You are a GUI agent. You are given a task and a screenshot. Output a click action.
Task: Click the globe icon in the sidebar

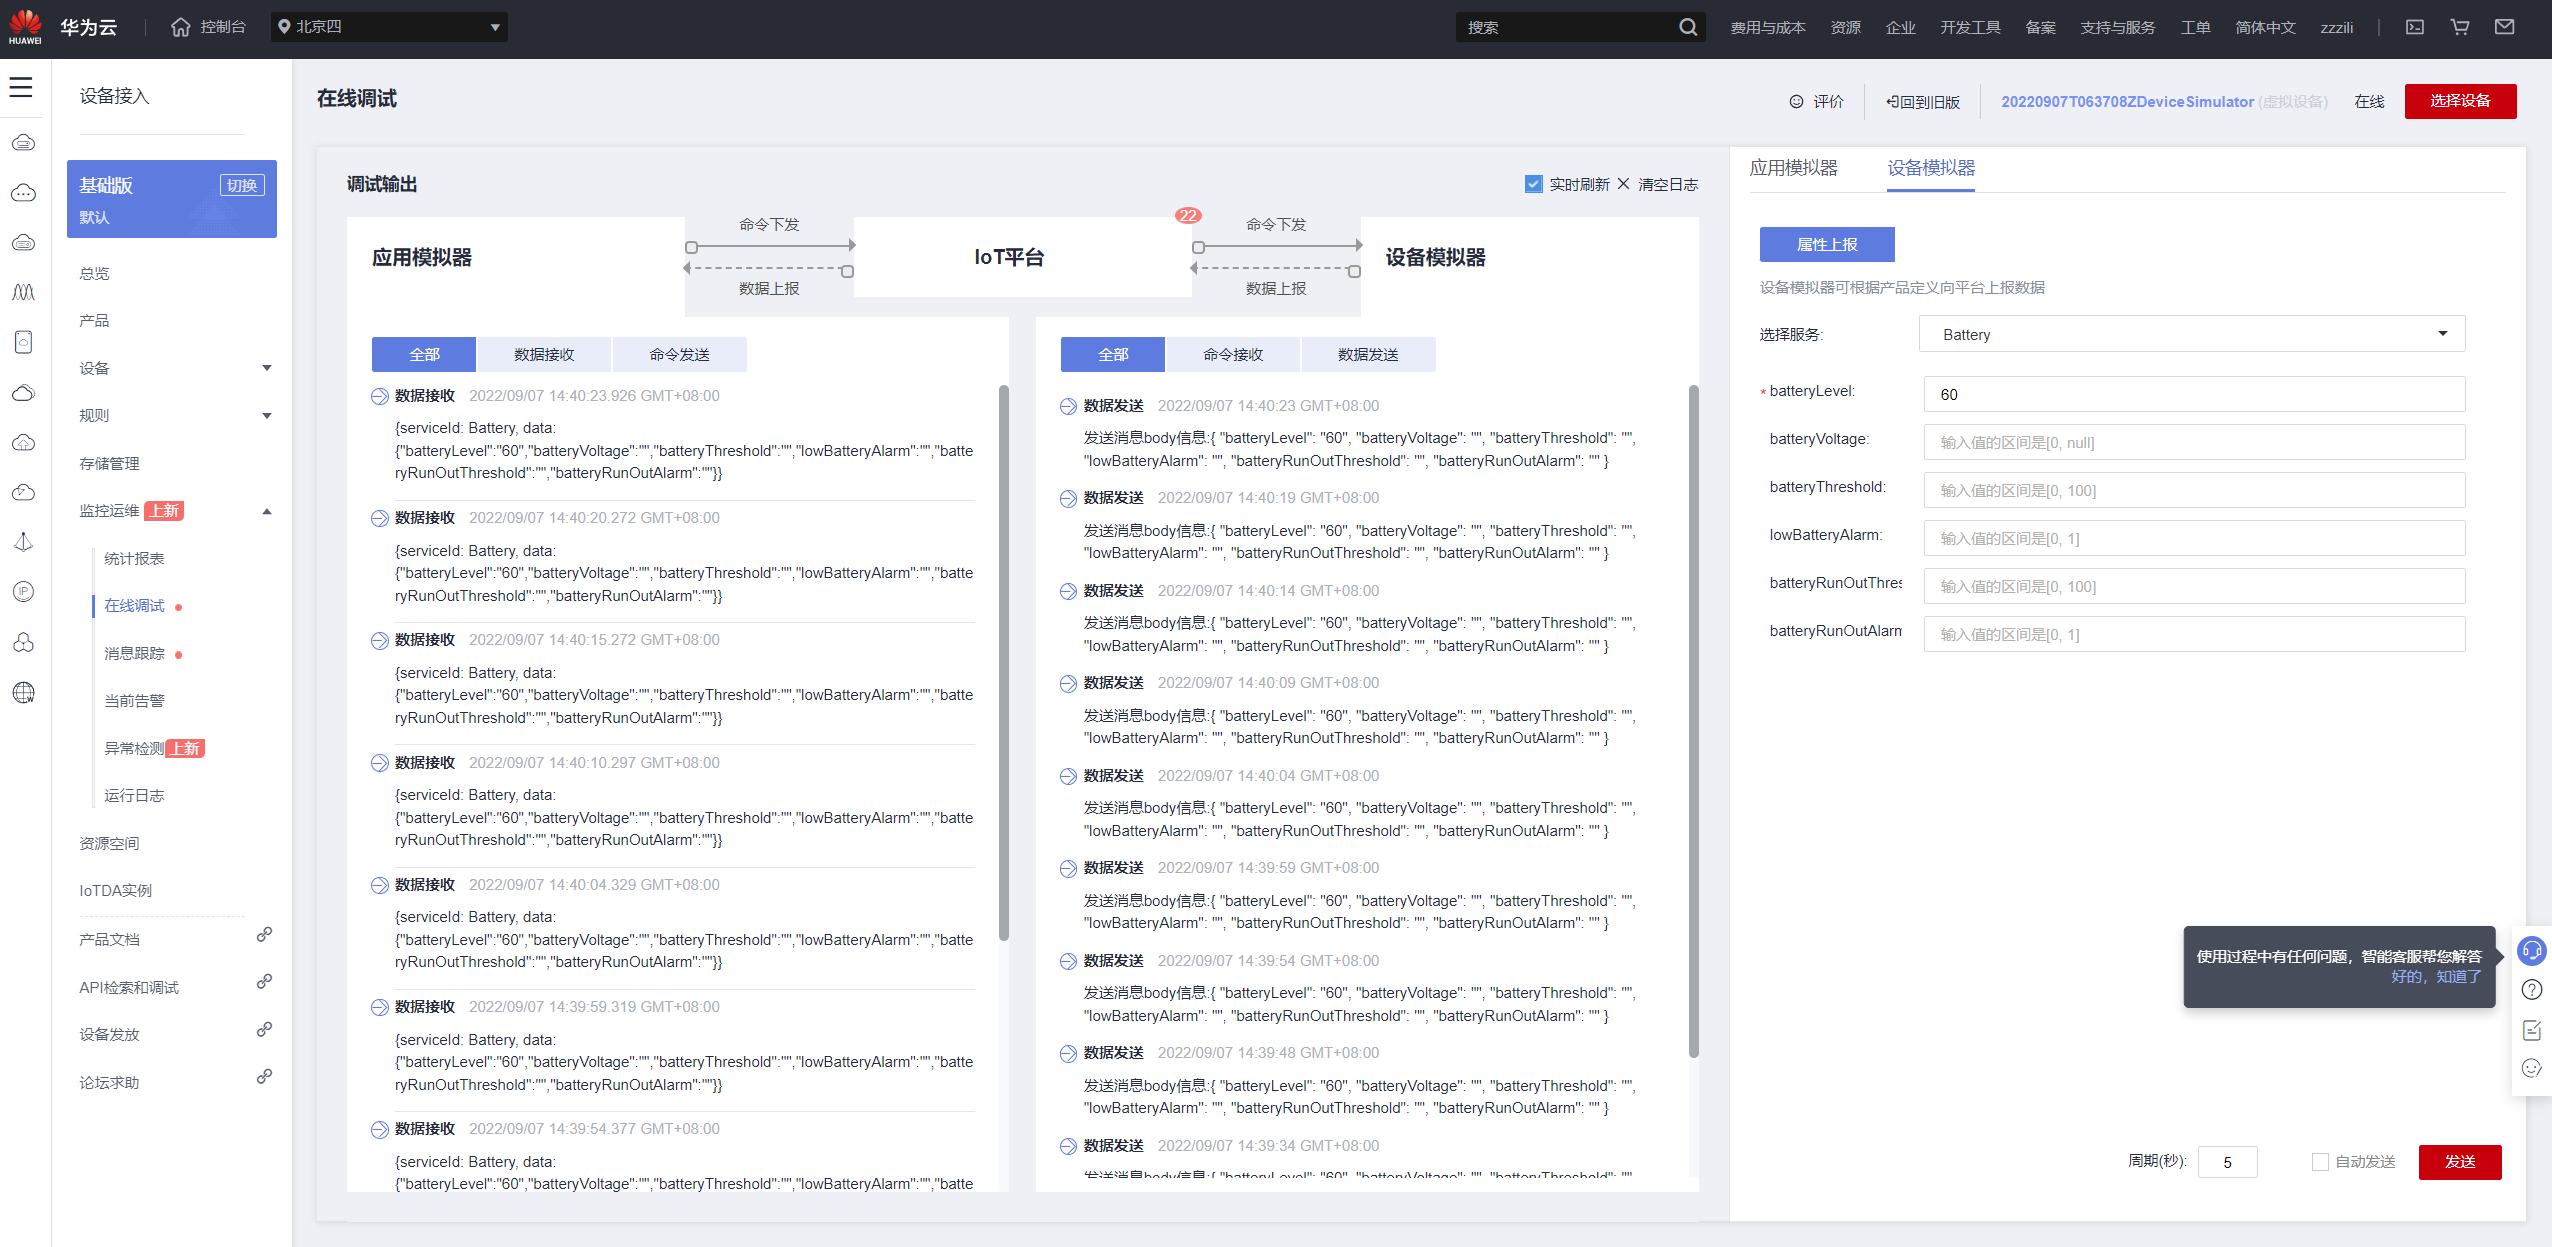[23, 692]
